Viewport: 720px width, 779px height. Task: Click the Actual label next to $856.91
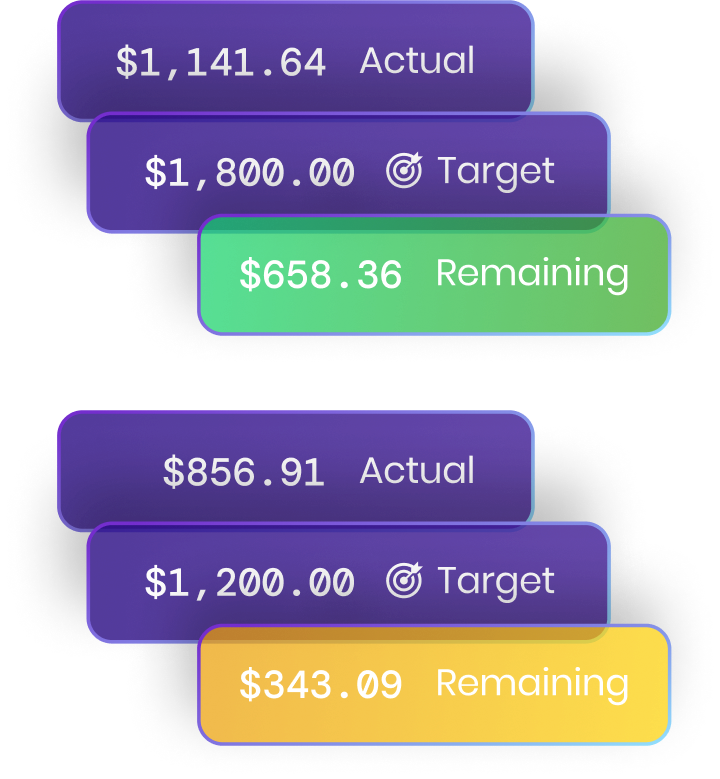417,471
